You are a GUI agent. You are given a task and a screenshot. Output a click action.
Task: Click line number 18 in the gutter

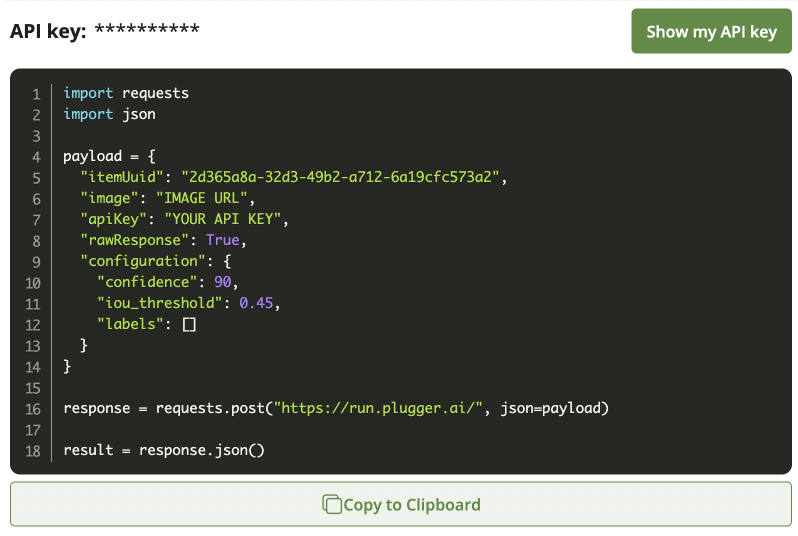point(35,450)
